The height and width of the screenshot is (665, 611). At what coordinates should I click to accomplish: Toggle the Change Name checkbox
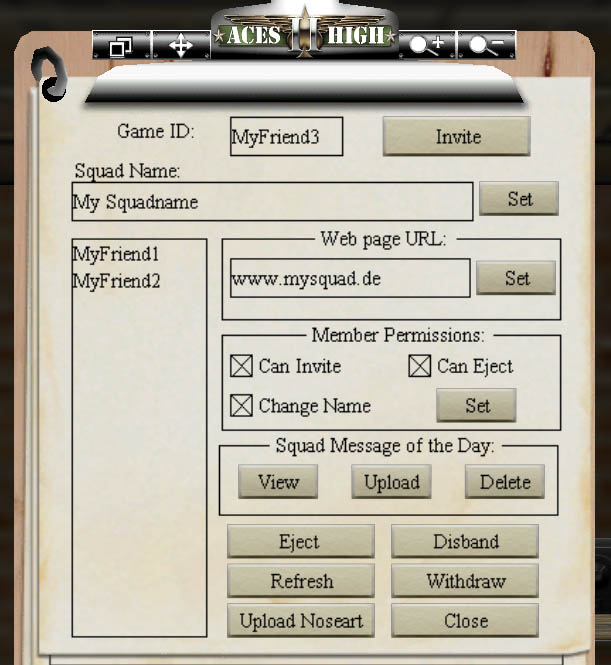pyautogui.click(x=241, y=405)
